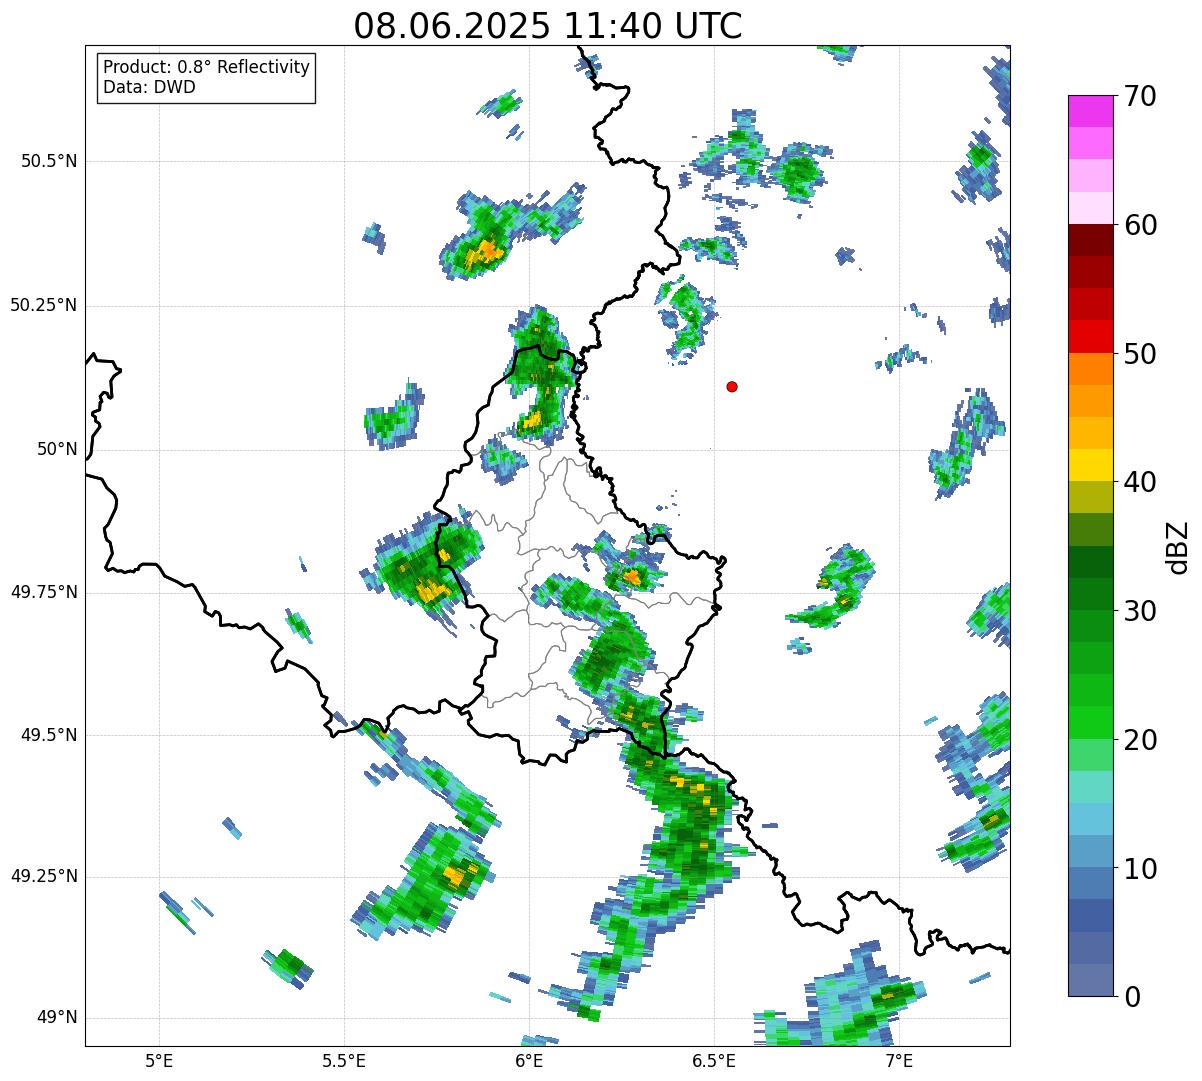Click the latitude label "50.25°N"
Image resolution: width=1202 pixels, height=1081 pixels.
pyautogui.click(x=43, y=305)
